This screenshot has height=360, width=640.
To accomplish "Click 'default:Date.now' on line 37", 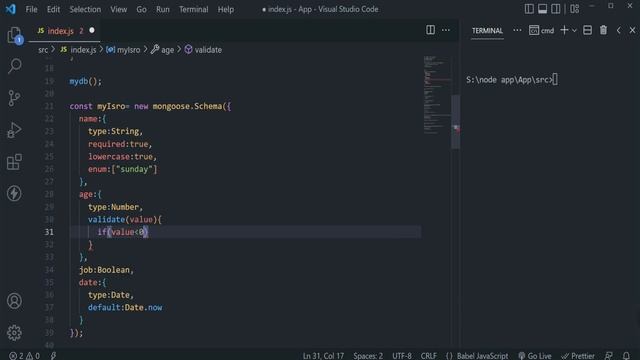I will (x=125, y=307).
